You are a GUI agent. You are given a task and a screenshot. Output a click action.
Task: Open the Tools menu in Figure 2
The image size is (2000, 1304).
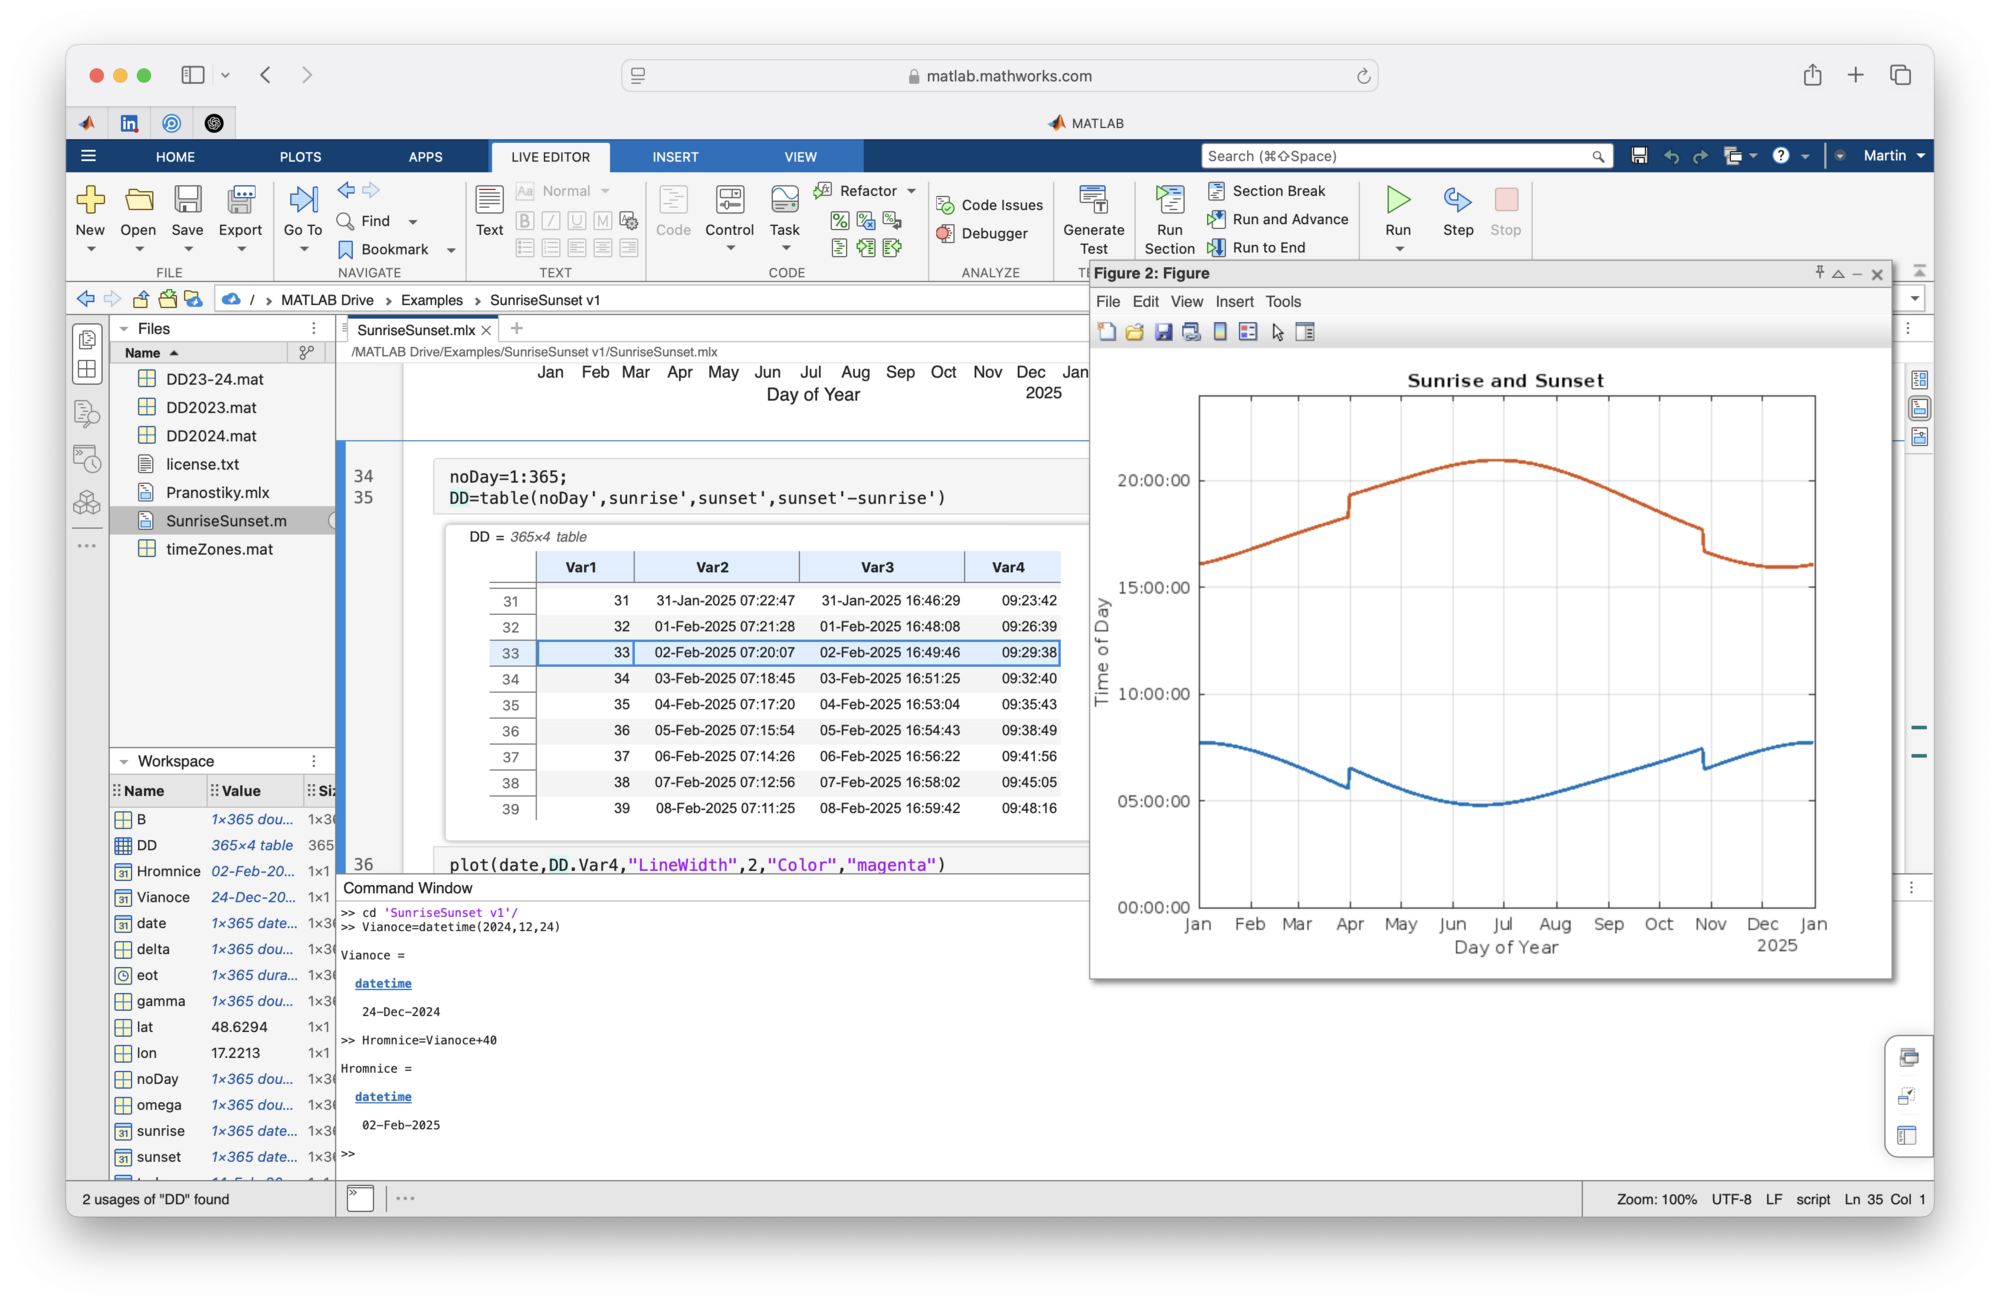(x=1283, y=302)
